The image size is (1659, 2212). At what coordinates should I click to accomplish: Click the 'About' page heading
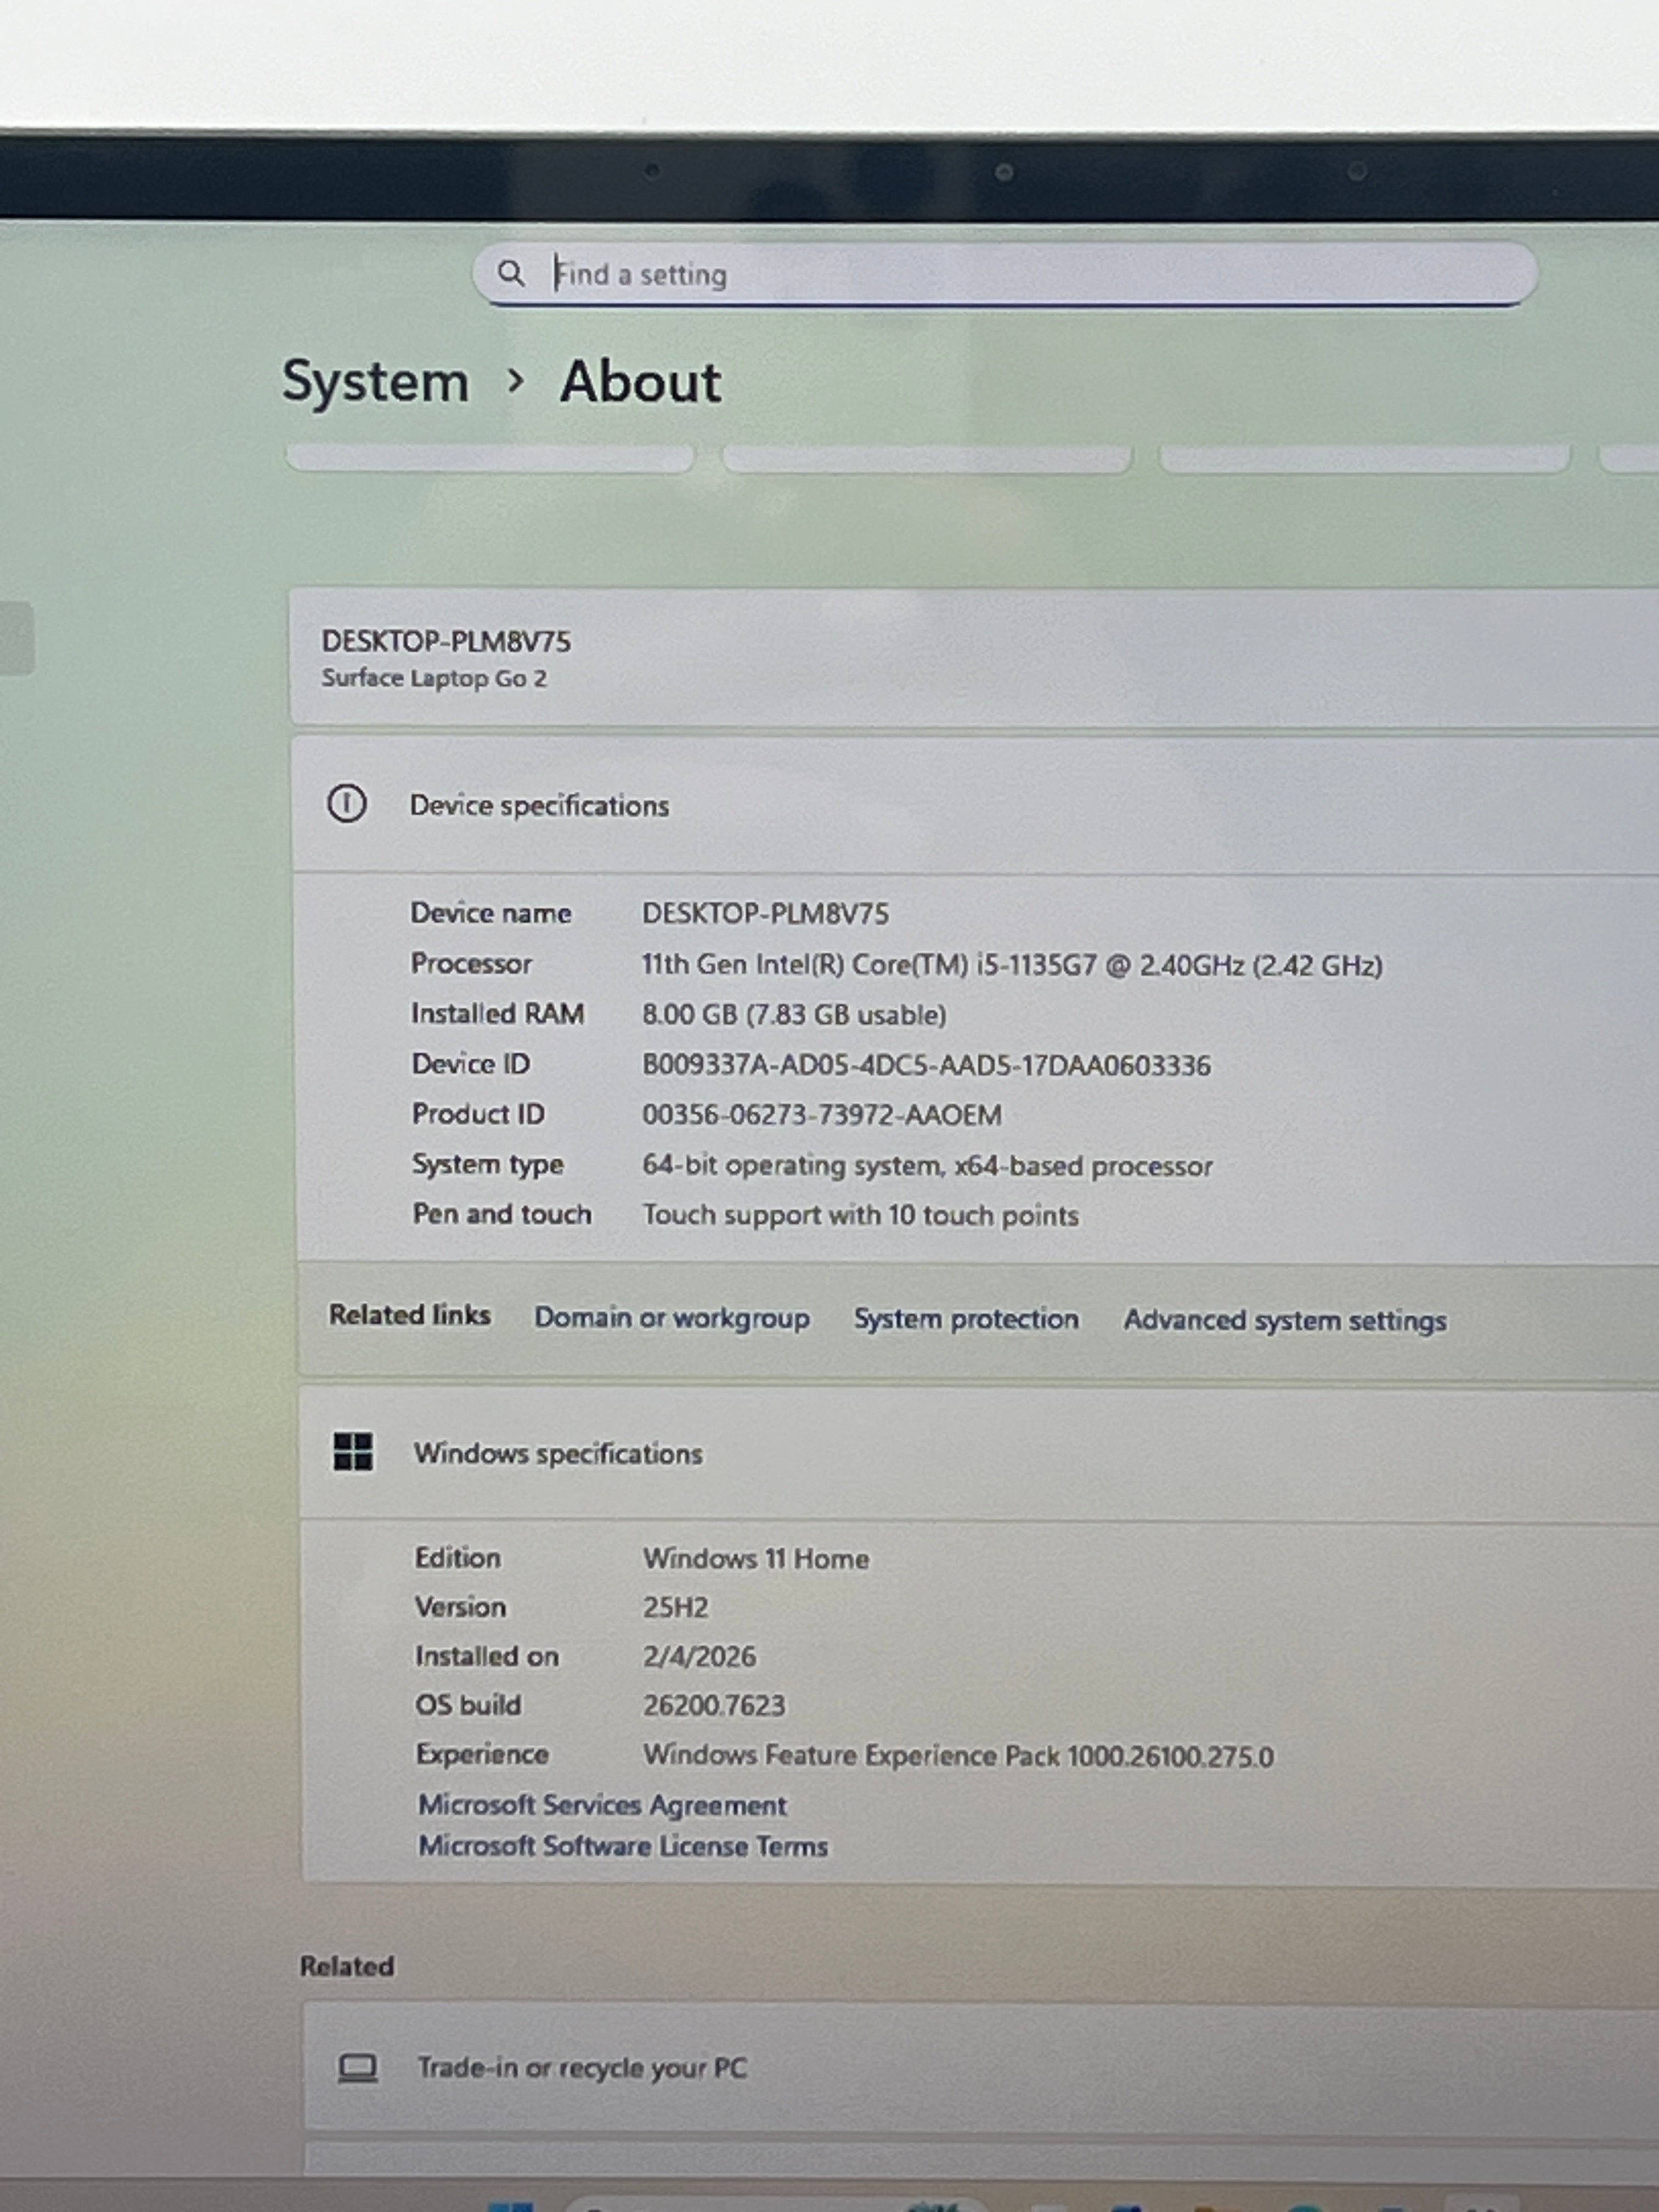pyautogui.click(x=640, y=382)
